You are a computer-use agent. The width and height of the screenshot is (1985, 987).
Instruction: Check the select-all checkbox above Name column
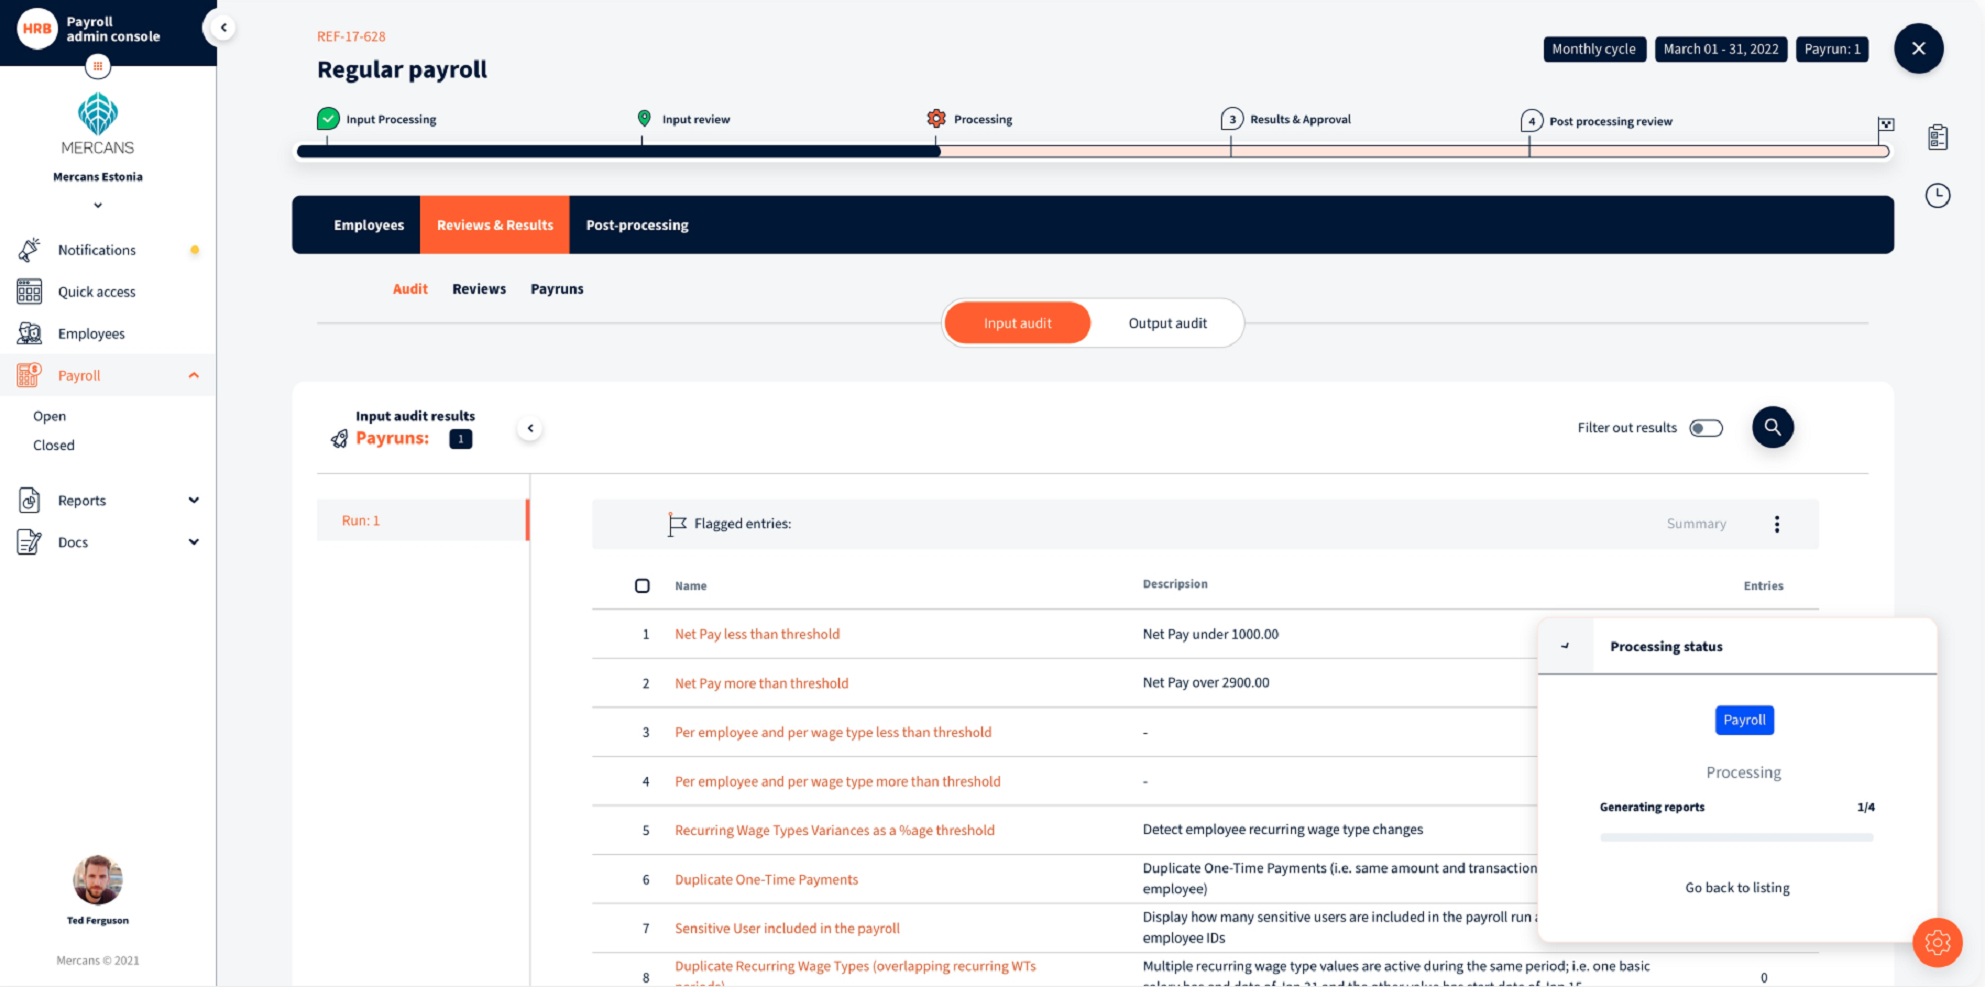641,585
